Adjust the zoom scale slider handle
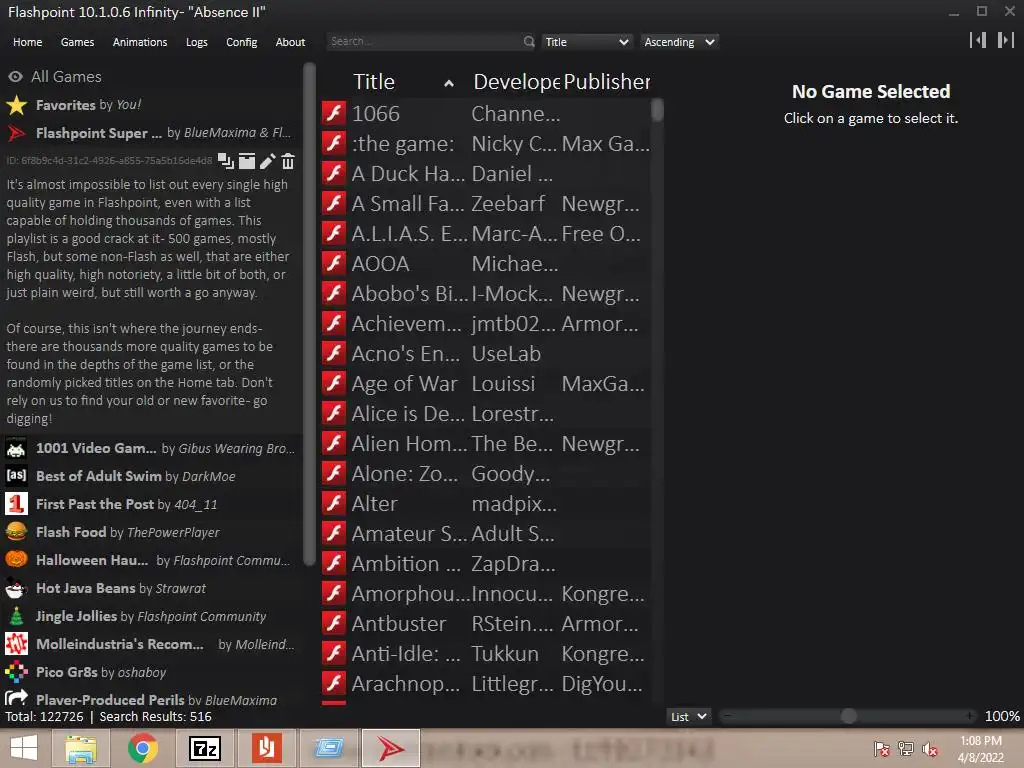Image resolution: width=1024 pixels, height=768 pixels. click(x=848, y=716)
